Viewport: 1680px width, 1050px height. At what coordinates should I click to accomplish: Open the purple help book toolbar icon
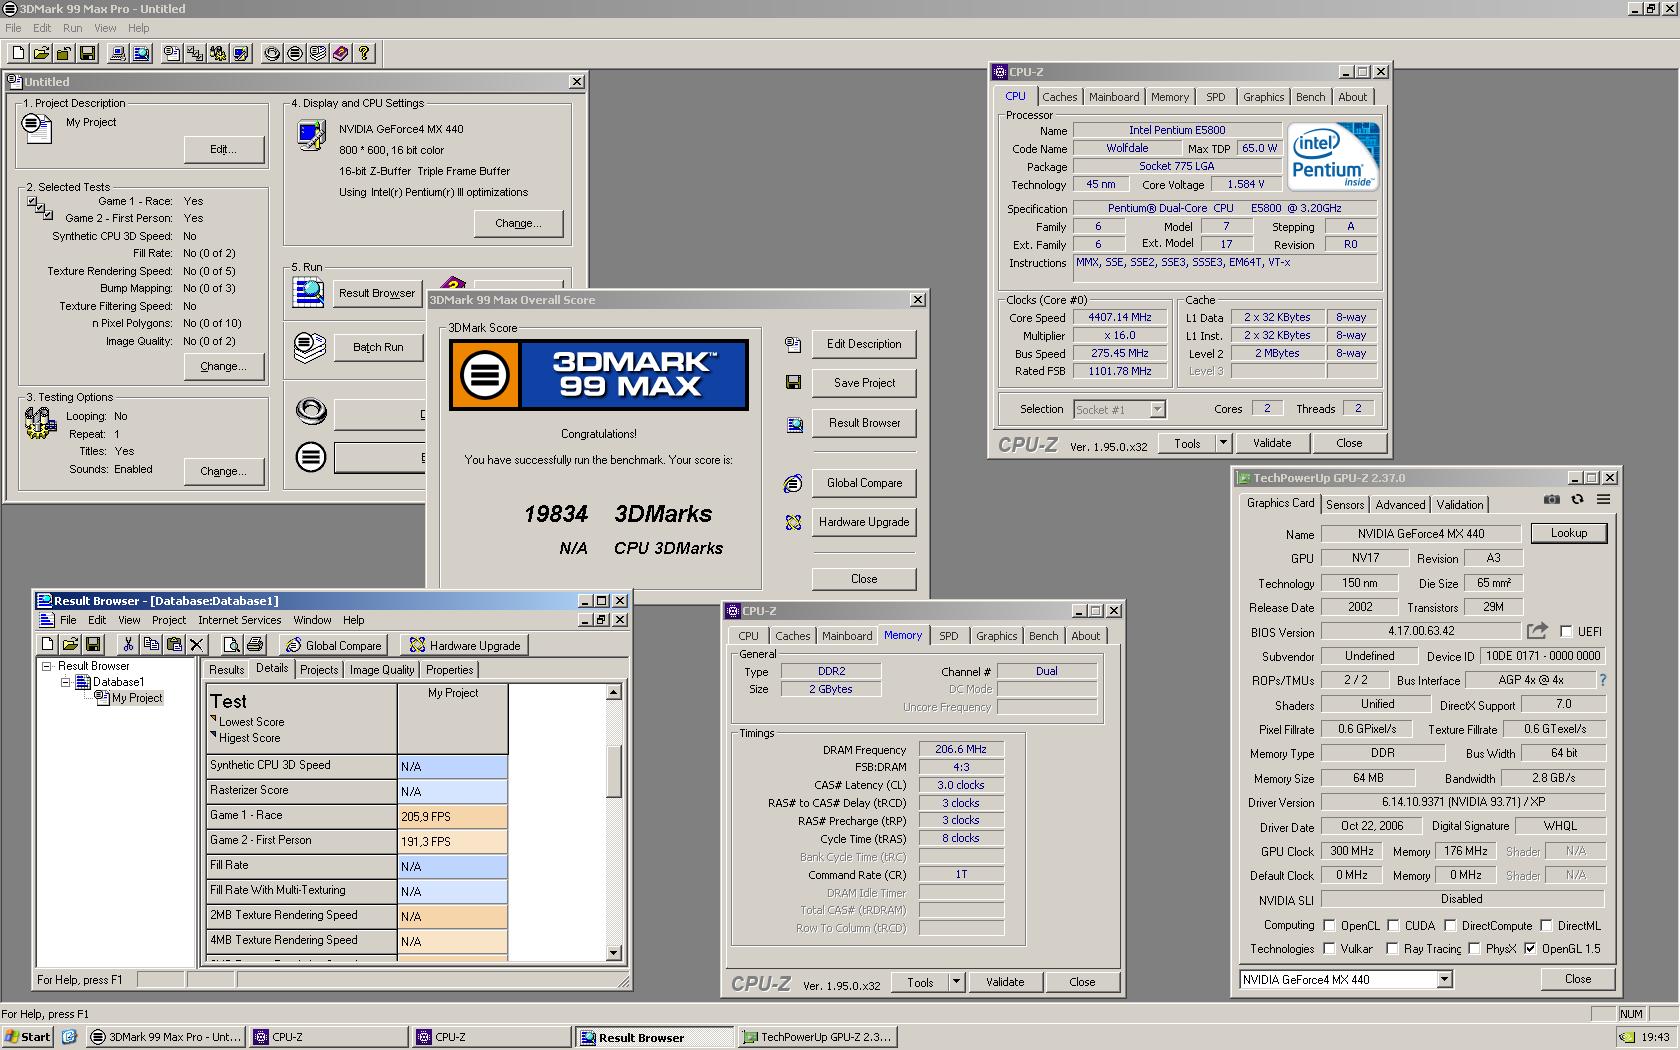(x=340, y=53)
